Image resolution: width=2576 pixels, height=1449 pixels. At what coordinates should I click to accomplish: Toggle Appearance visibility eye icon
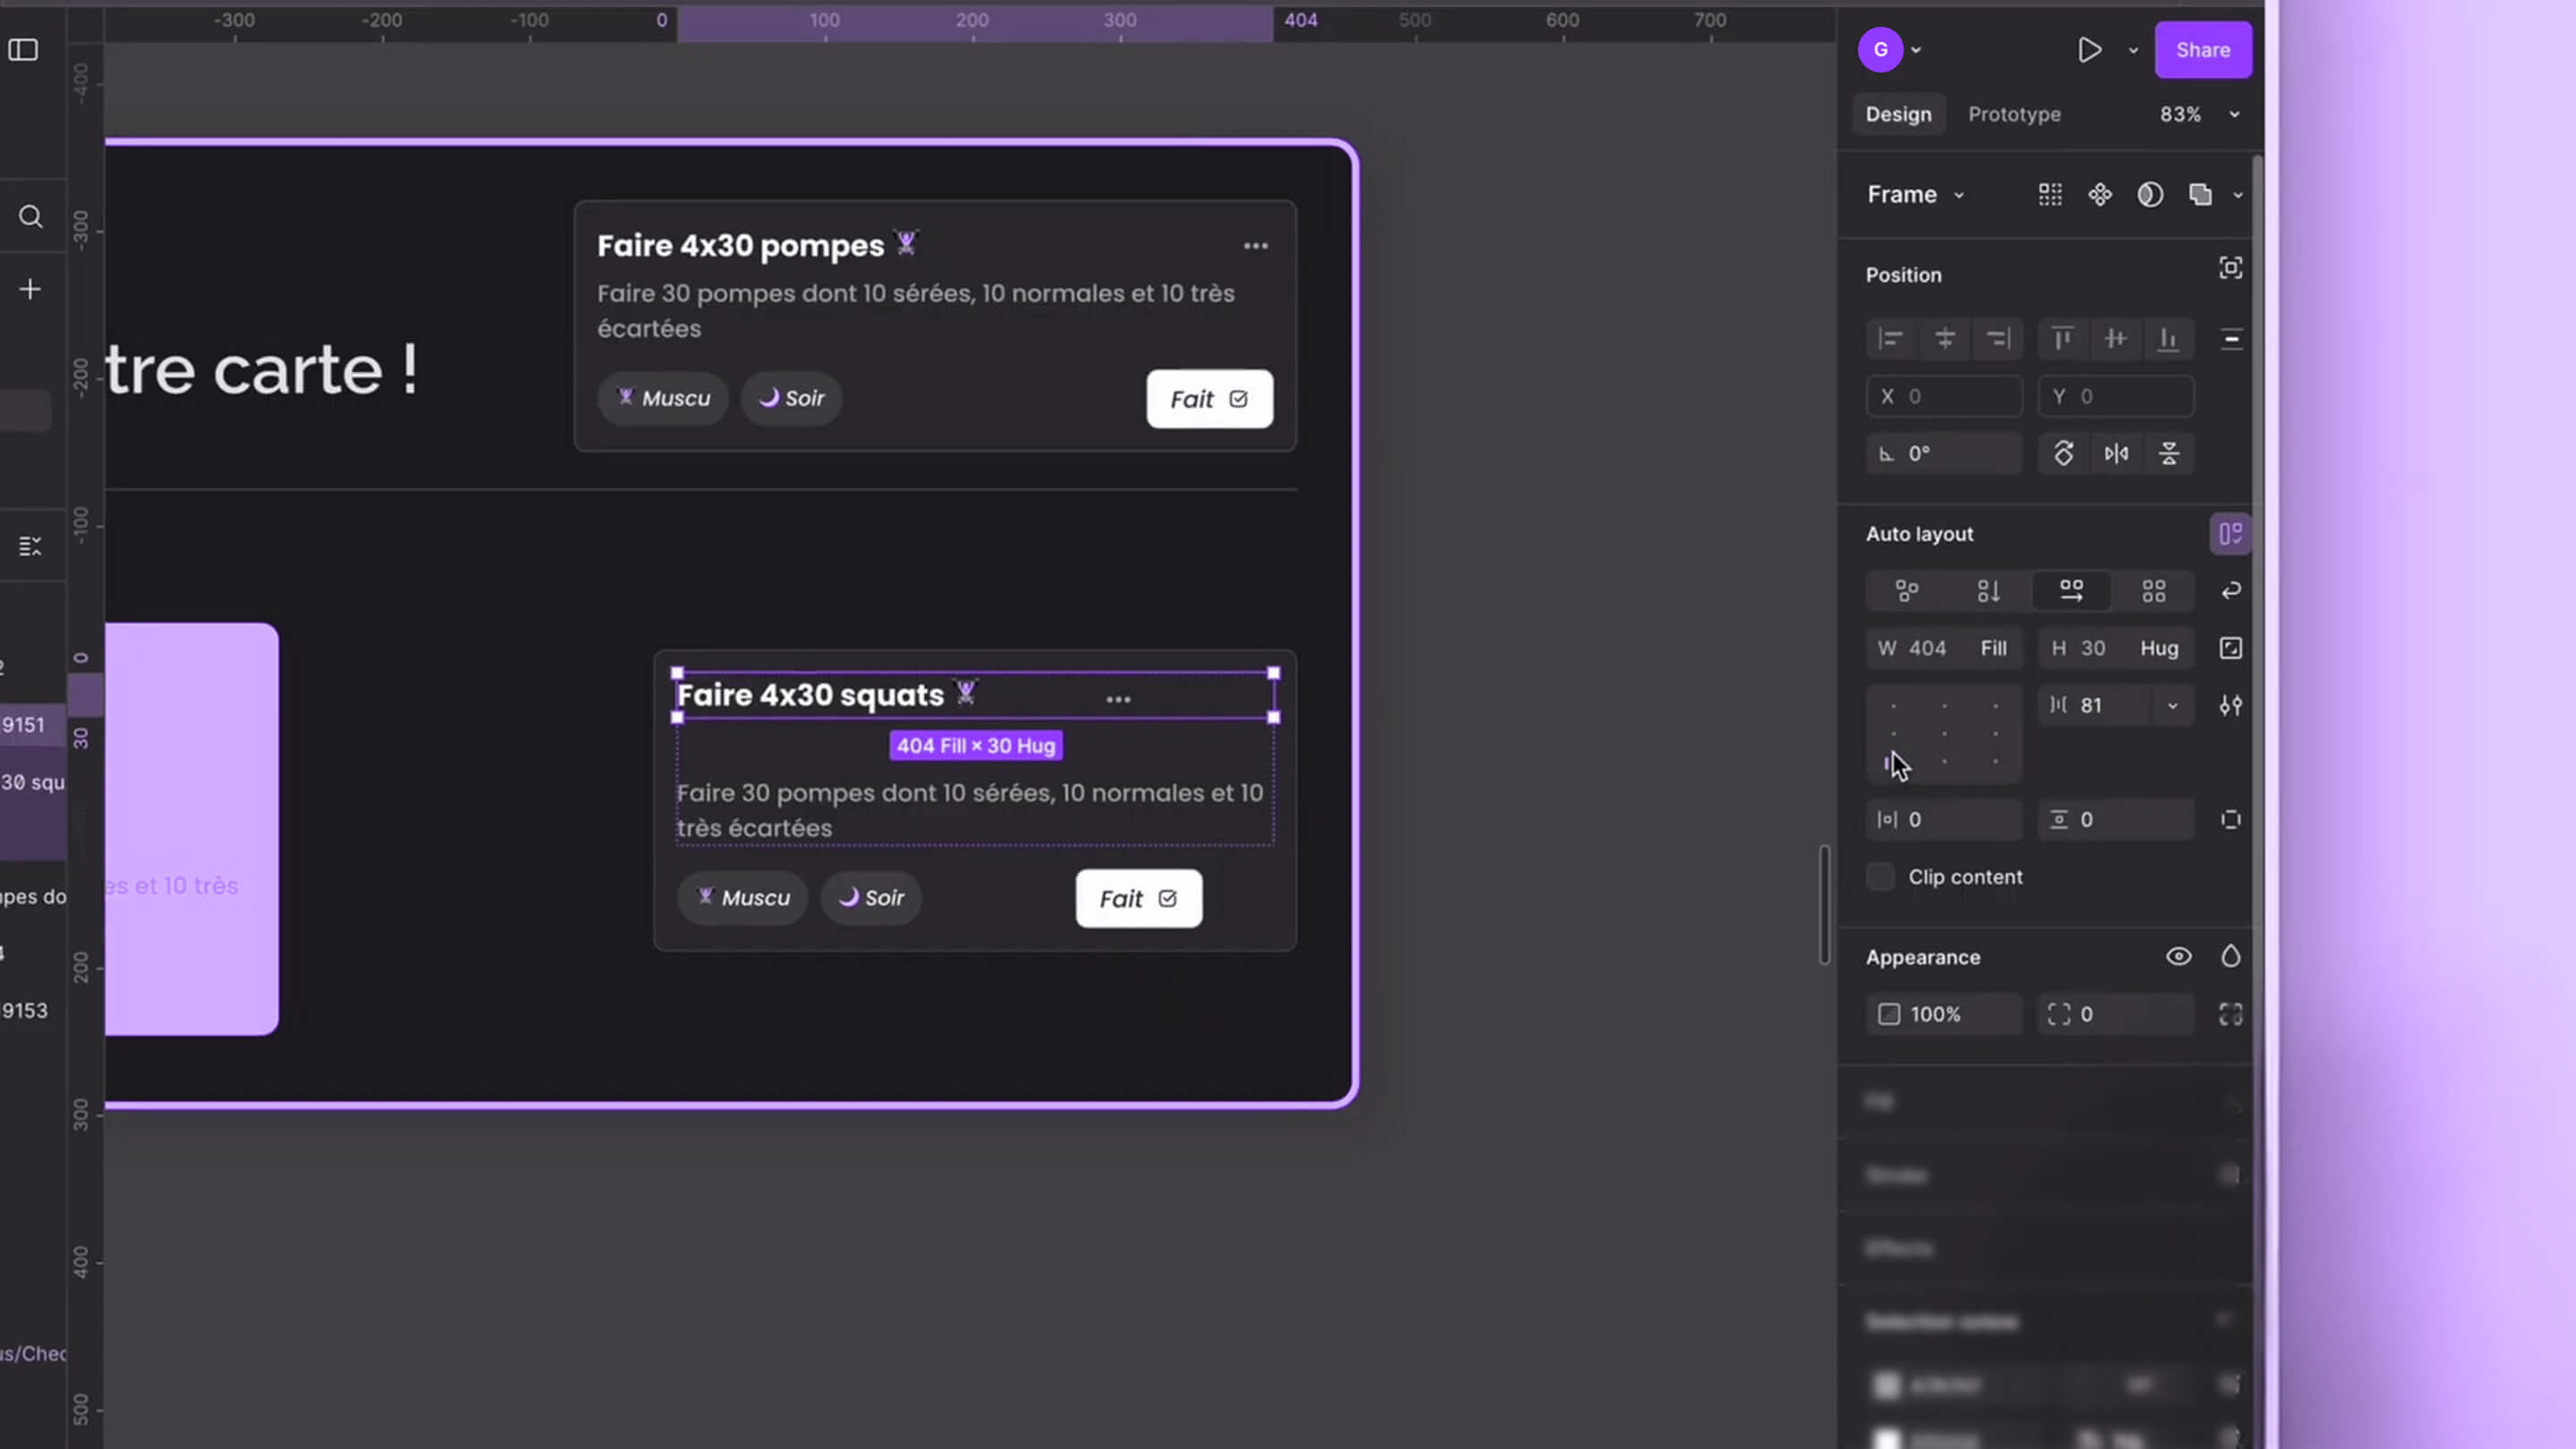2179,956
